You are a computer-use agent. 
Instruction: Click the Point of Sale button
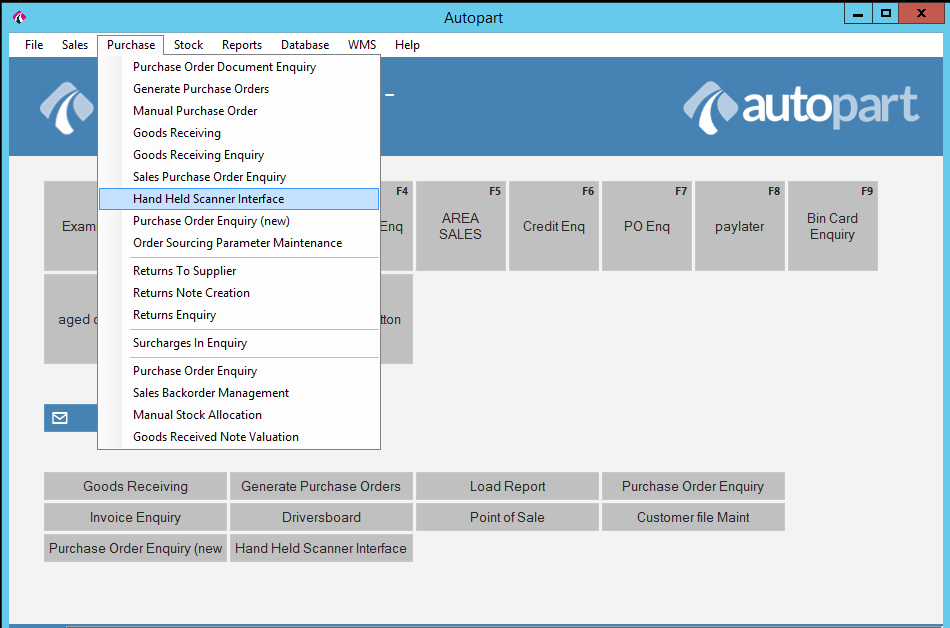point(507,517)
